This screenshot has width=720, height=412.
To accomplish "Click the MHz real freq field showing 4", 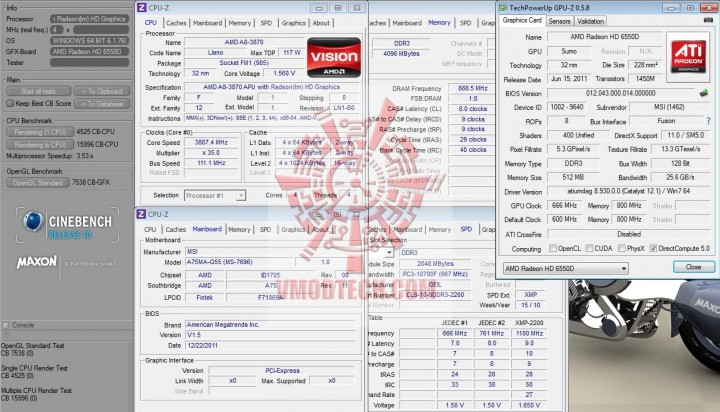I will pos(56,29).
